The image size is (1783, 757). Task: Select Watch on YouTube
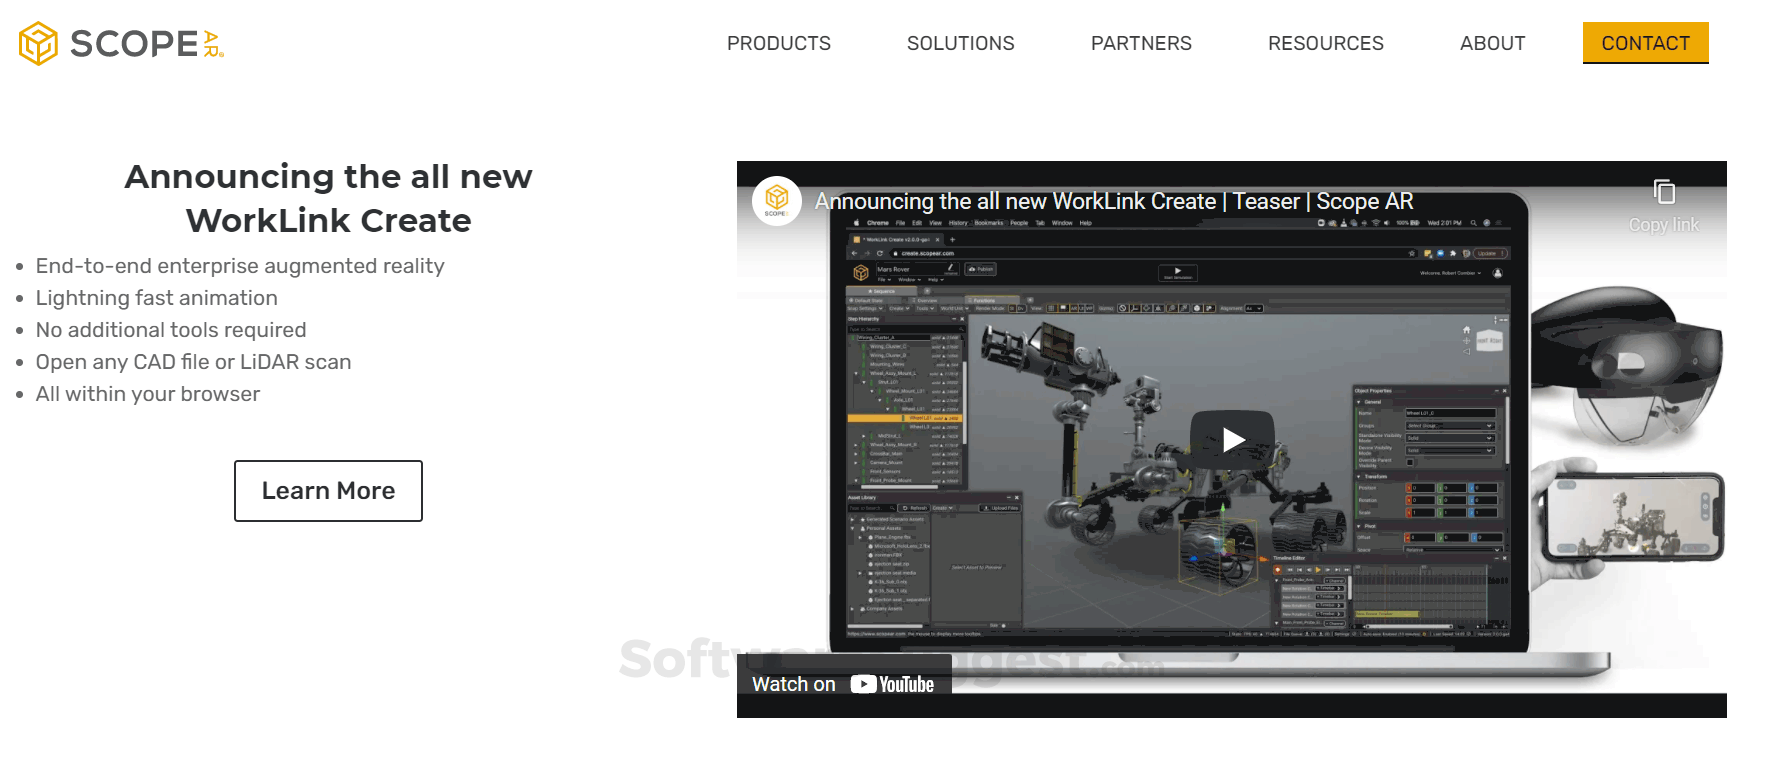(843, 685)
